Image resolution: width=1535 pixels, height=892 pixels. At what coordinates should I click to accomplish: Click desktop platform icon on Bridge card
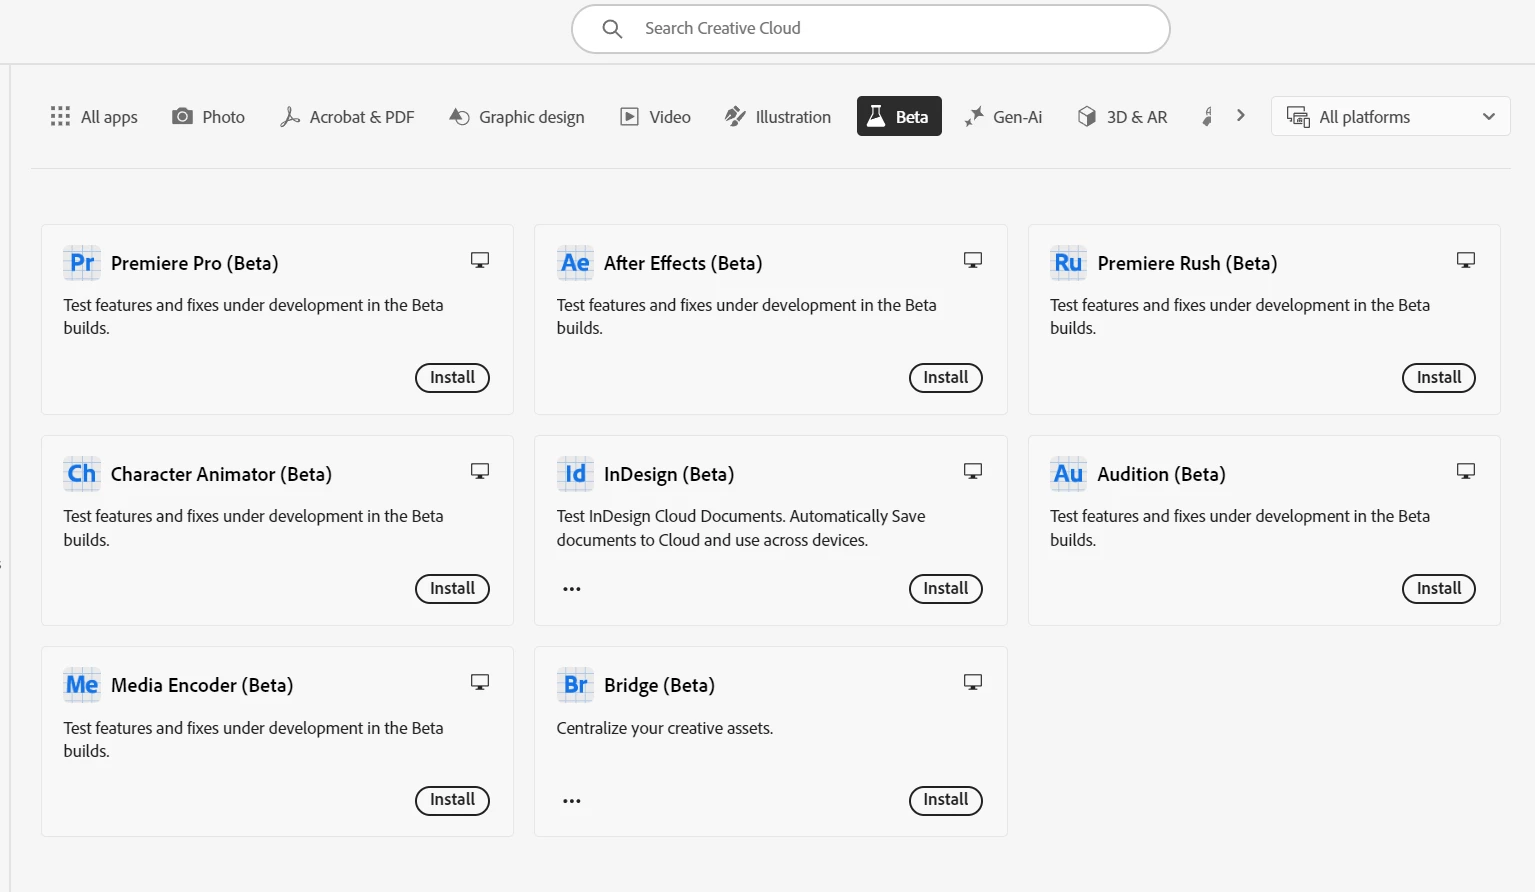tap(973, 682)
